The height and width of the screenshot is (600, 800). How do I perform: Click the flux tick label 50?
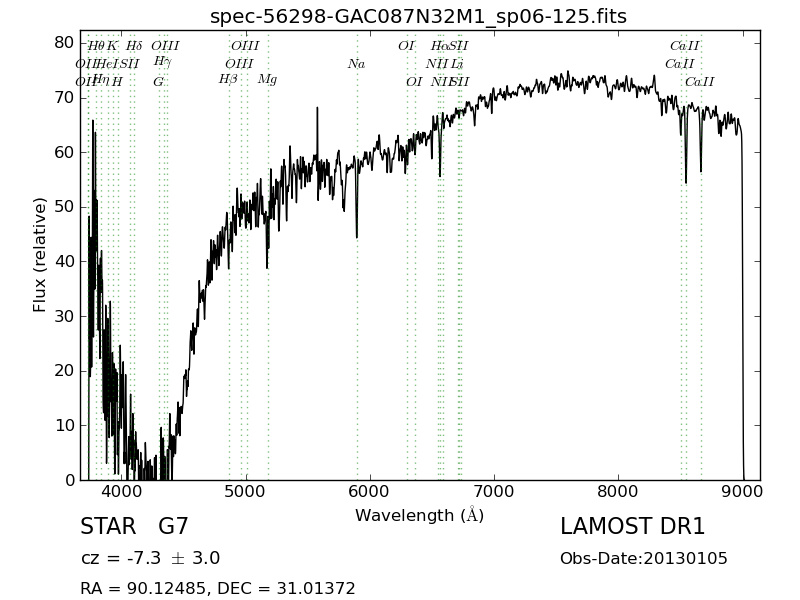[x=64, y=207]
